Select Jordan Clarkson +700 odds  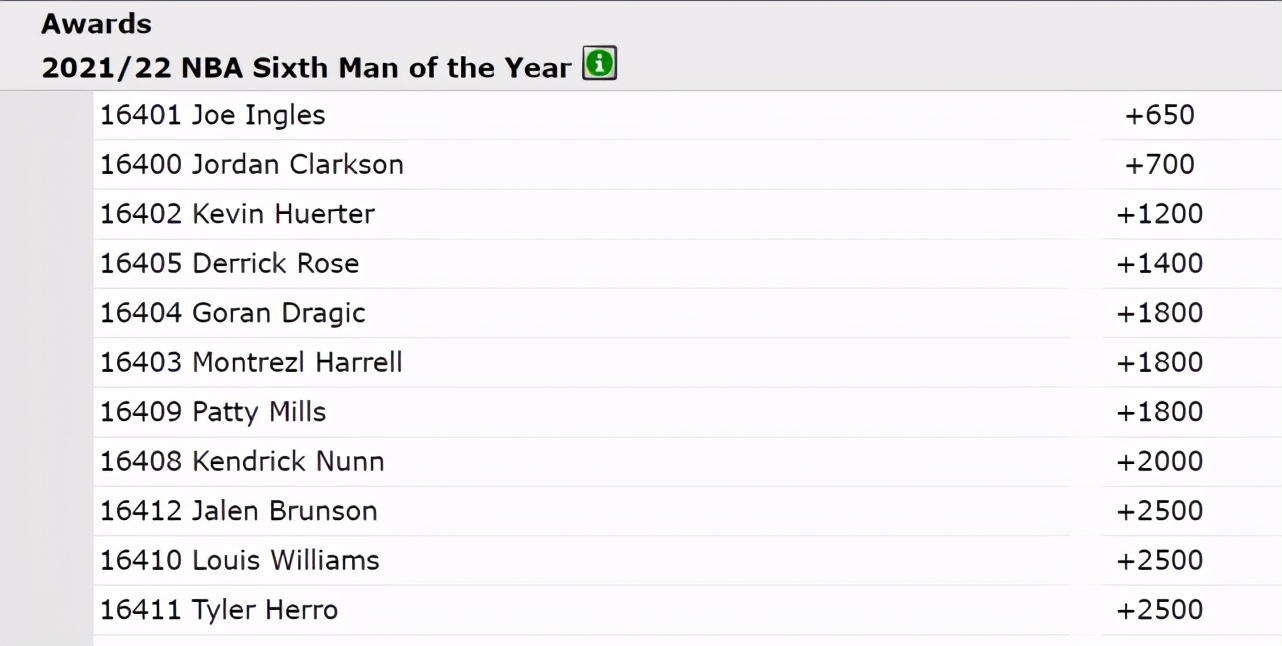[x=1160, y=164]
